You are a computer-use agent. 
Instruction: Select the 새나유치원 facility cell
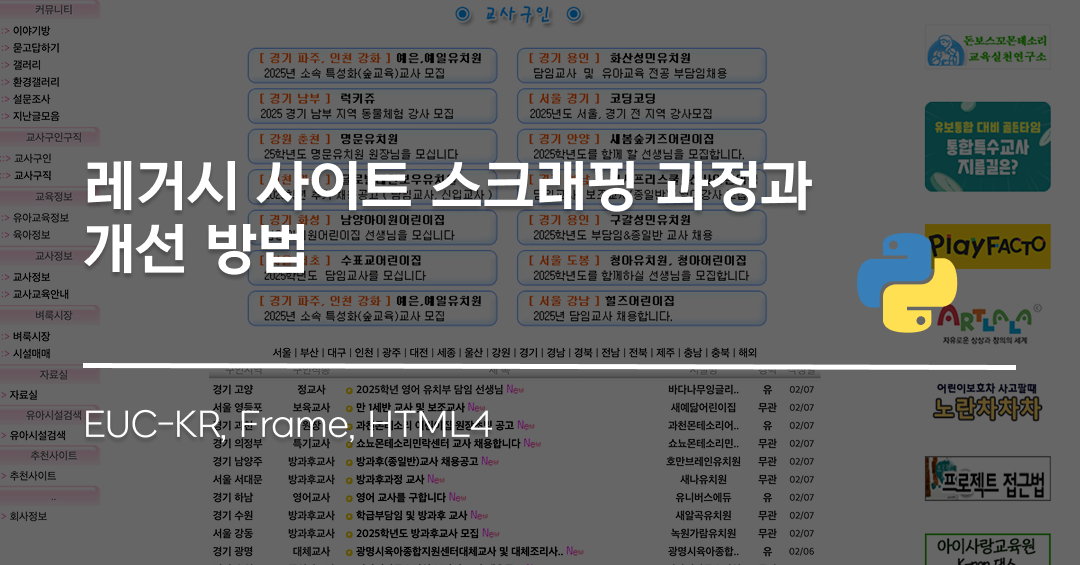tap(703, 480)
